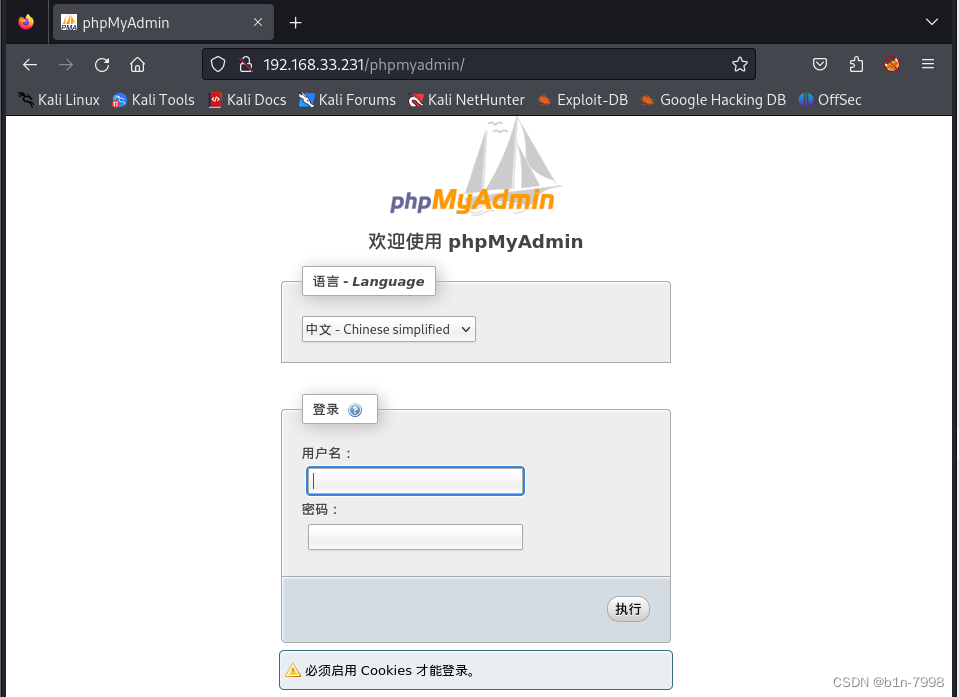The image size is (959, 697).
Task: Open the Kali Linux bookmark
Action: click(59, 100)
